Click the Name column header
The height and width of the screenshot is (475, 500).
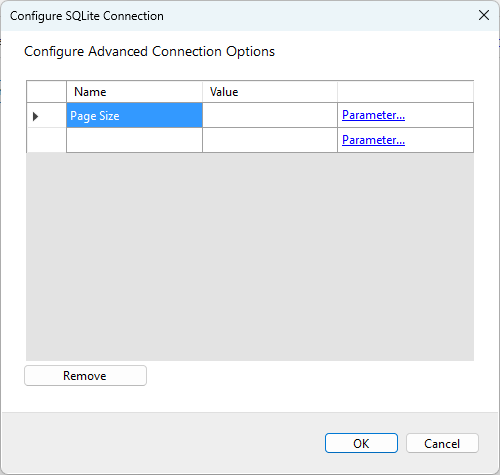pyautogui.click(x=134, y=92)
